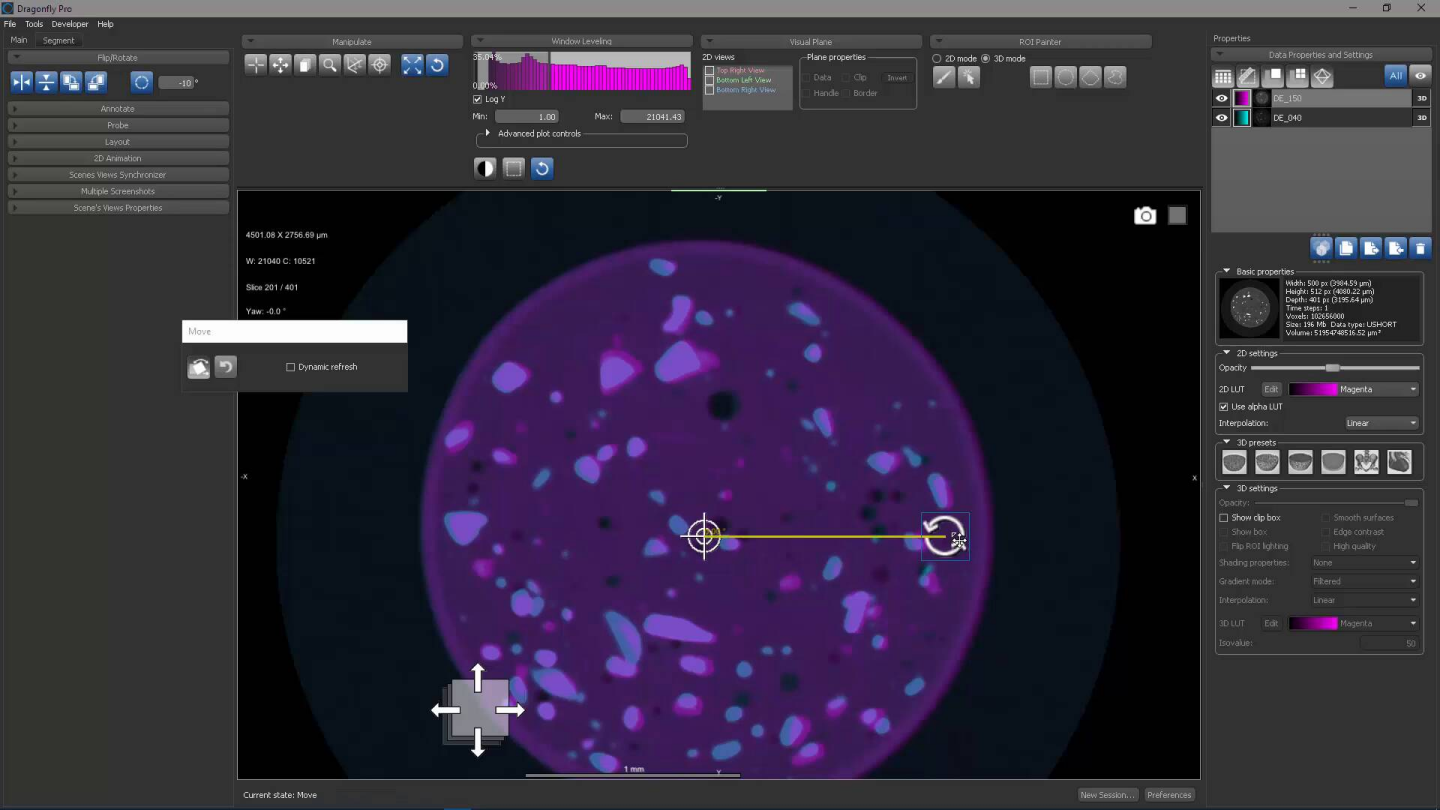Open the Tools menu
The height and width of the screenshot is (810, 1440).
(34, 24)
